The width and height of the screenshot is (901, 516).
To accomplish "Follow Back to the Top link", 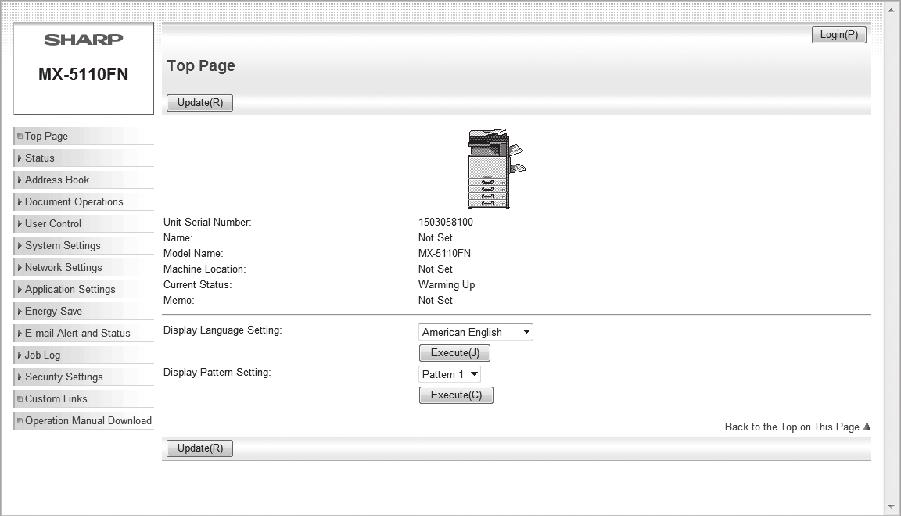I will (798, 427).
